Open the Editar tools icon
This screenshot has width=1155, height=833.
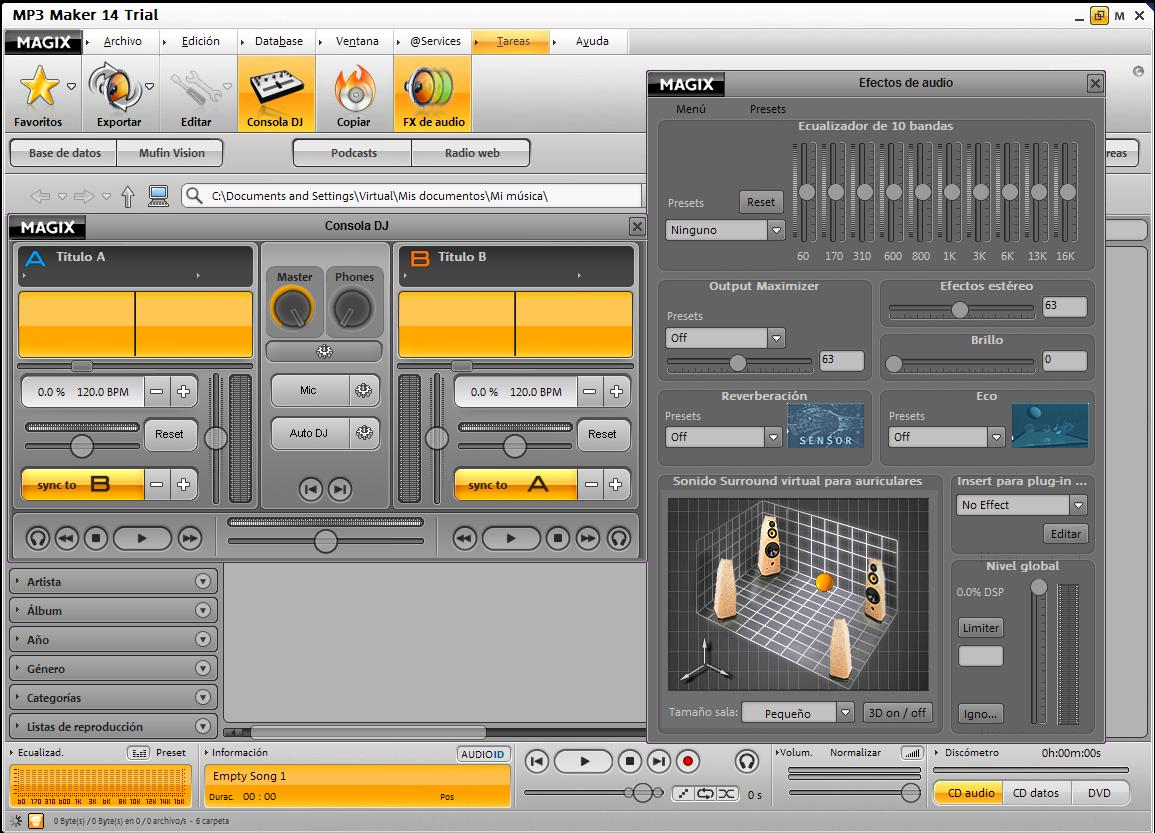196,94
